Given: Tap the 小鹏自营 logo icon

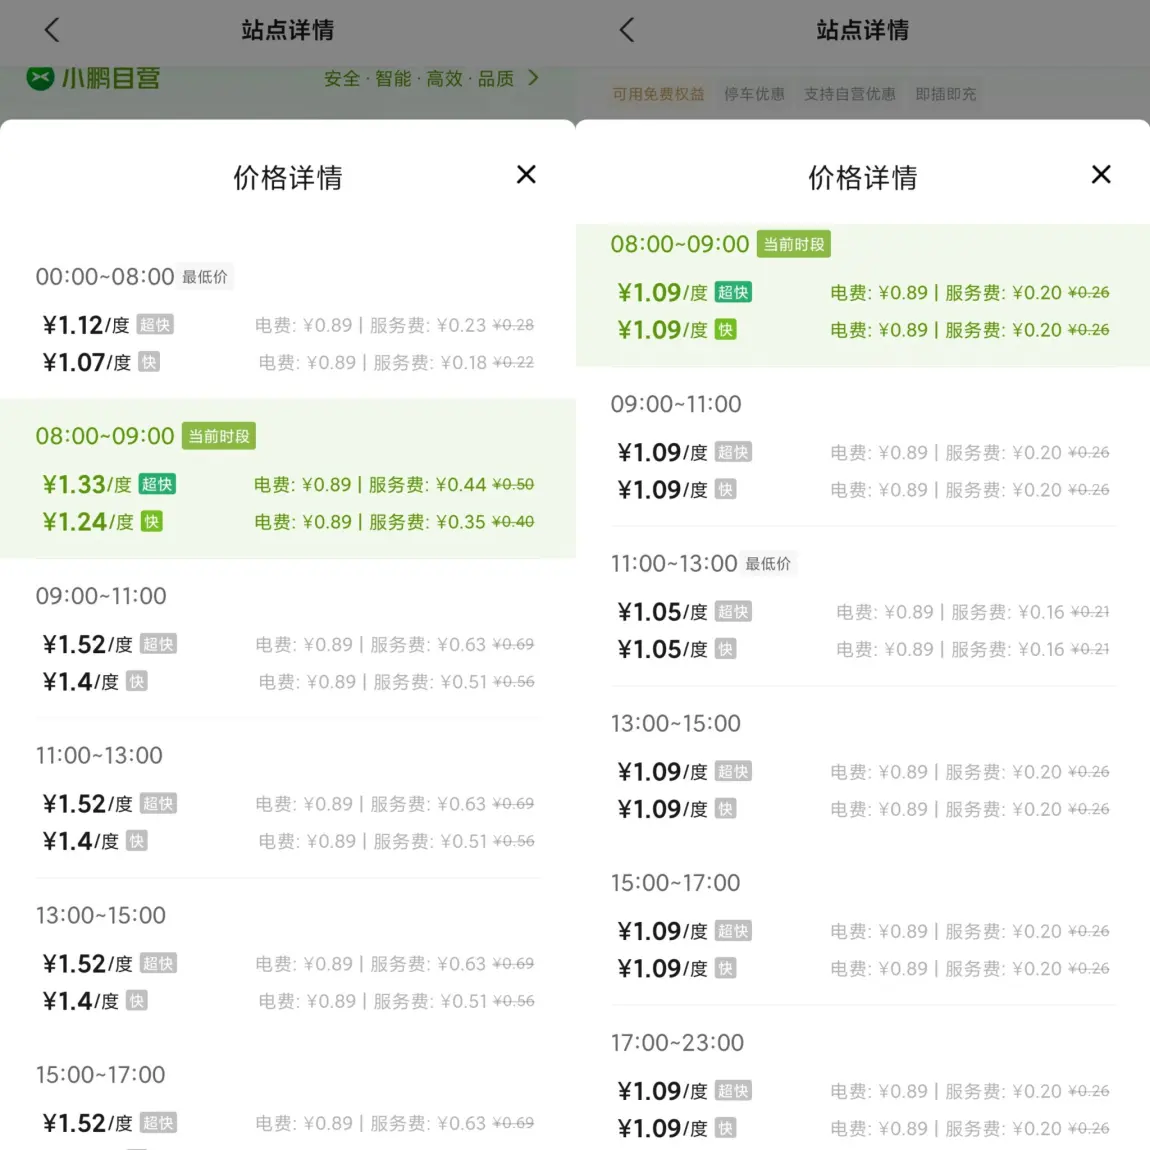Looking at the screenshot, I should [40, 78].
